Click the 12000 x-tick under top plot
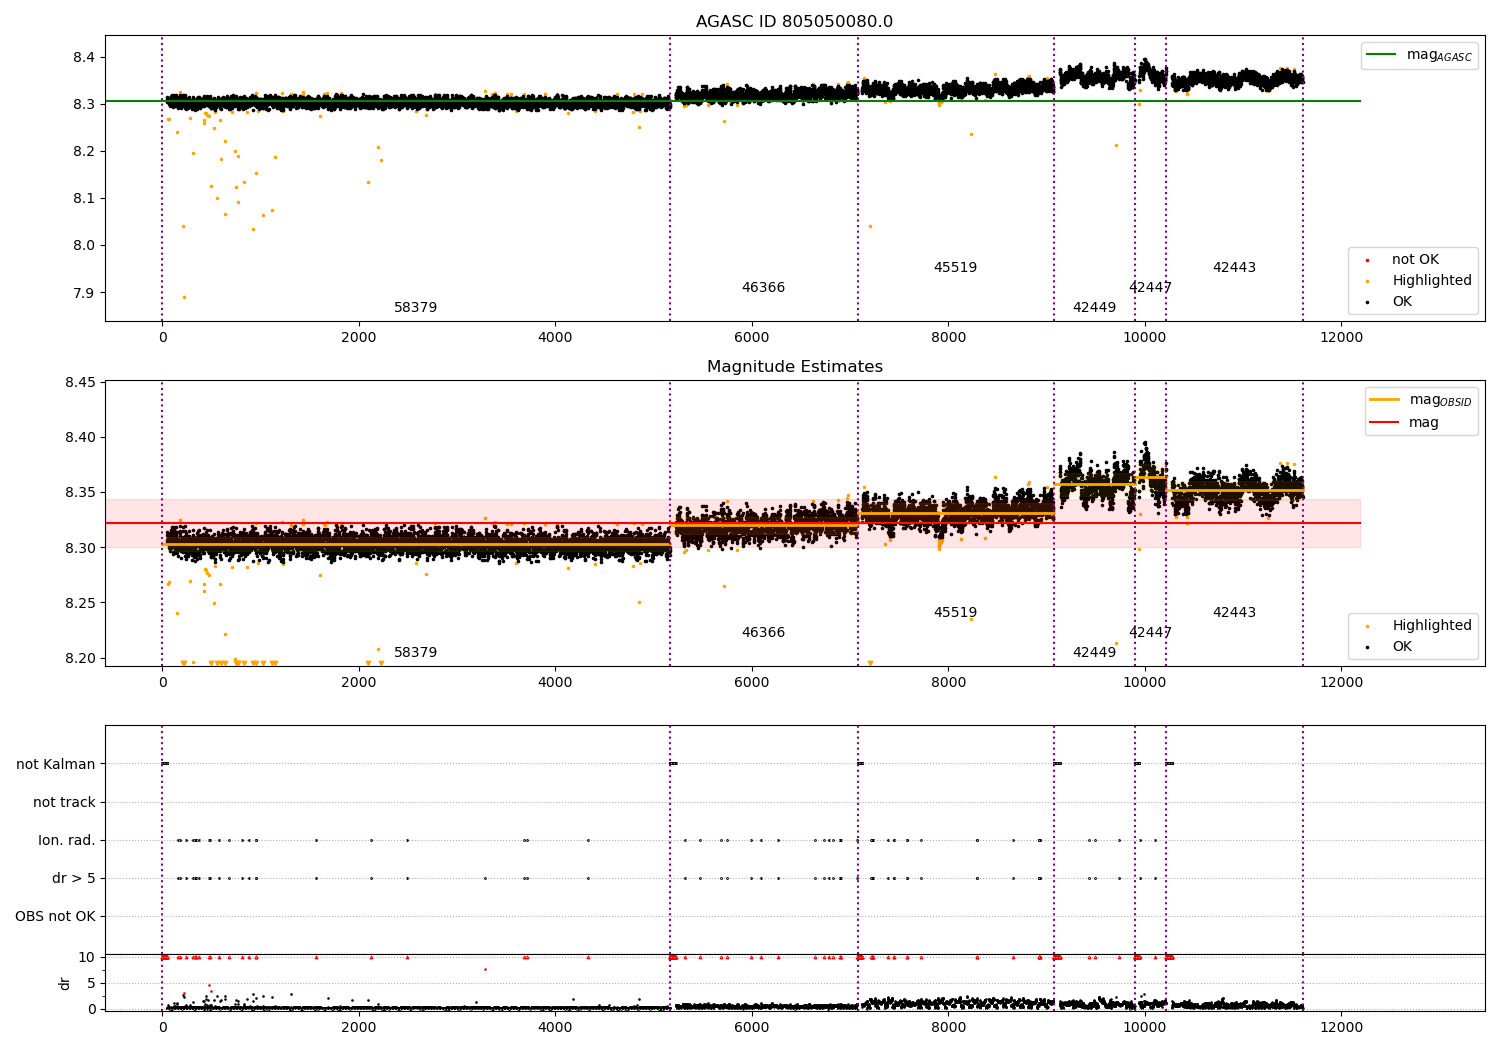The width and height of the screenshot is (1500, 1050). click(1341, 338)
